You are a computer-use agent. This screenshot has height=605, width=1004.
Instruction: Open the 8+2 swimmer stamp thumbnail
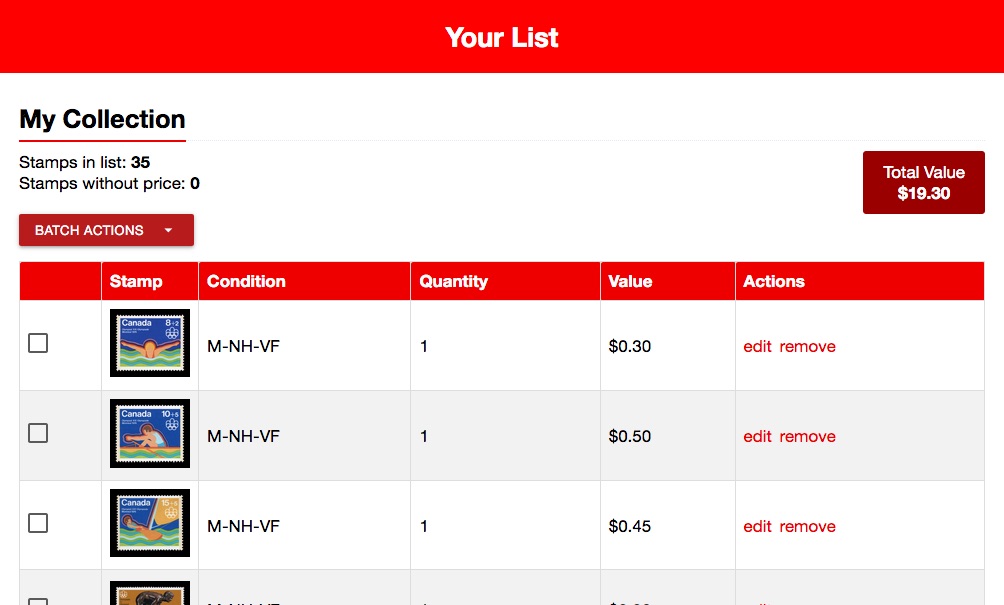(150, 343)
